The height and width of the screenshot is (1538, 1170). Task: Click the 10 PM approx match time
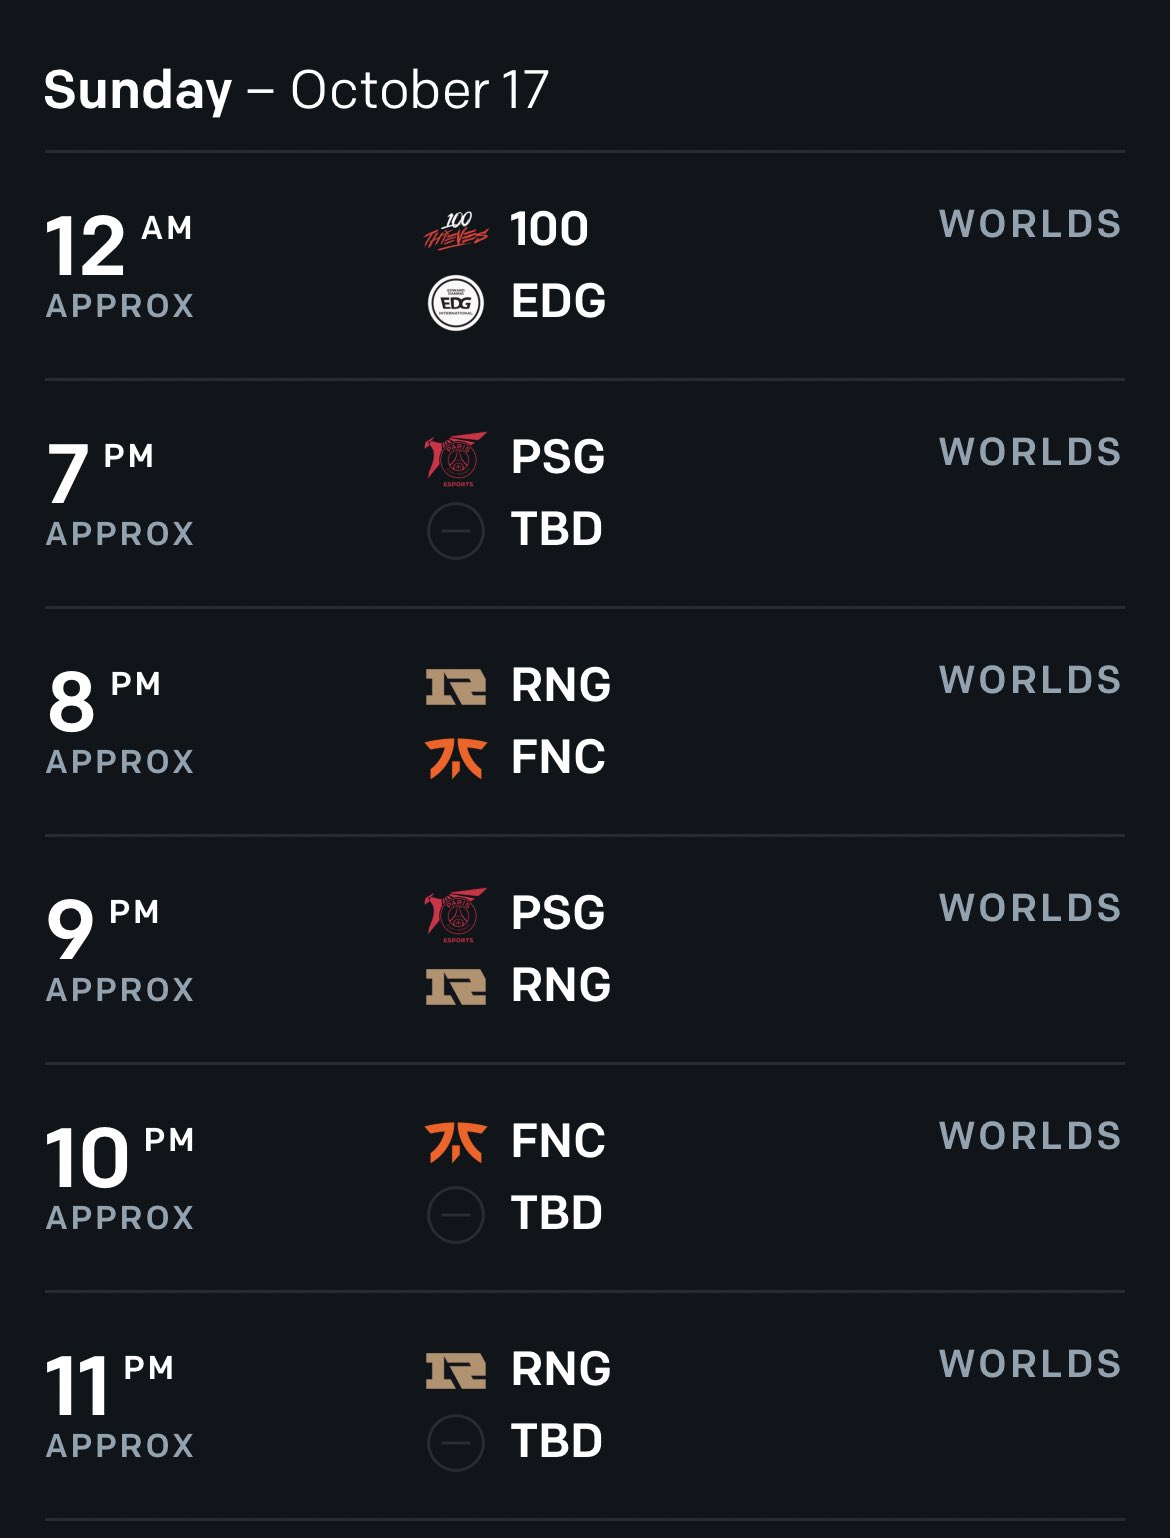[119, 1174]
